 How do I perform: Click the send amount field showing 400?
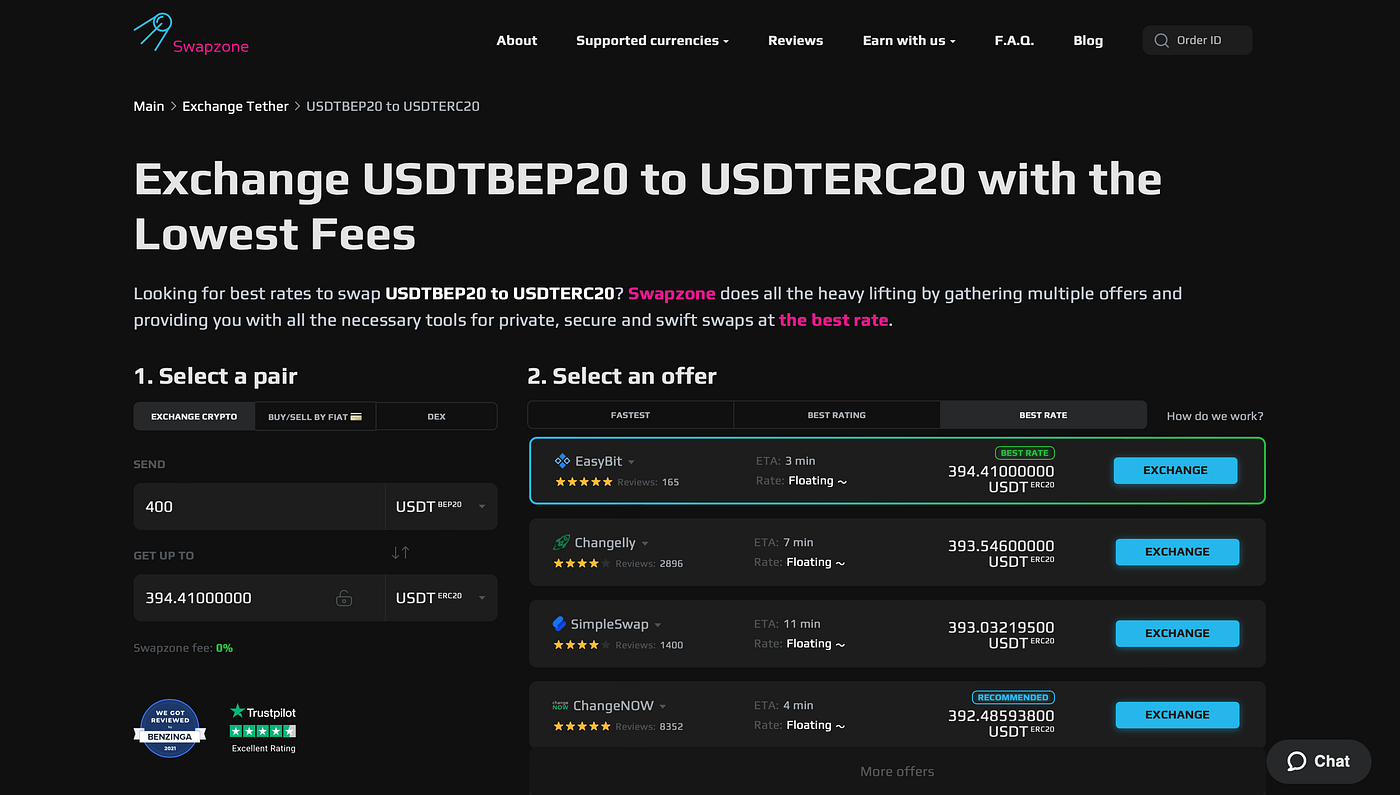pos(259,506)
